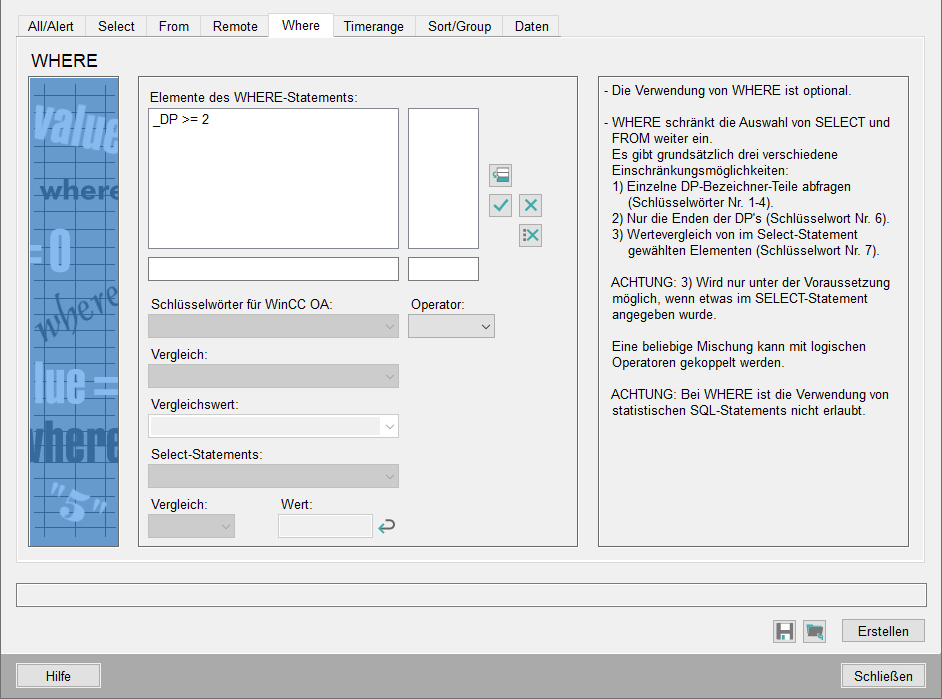
Task: Click the floppy disk save icon
Action: pyautogui.click(x=785, y=631)
